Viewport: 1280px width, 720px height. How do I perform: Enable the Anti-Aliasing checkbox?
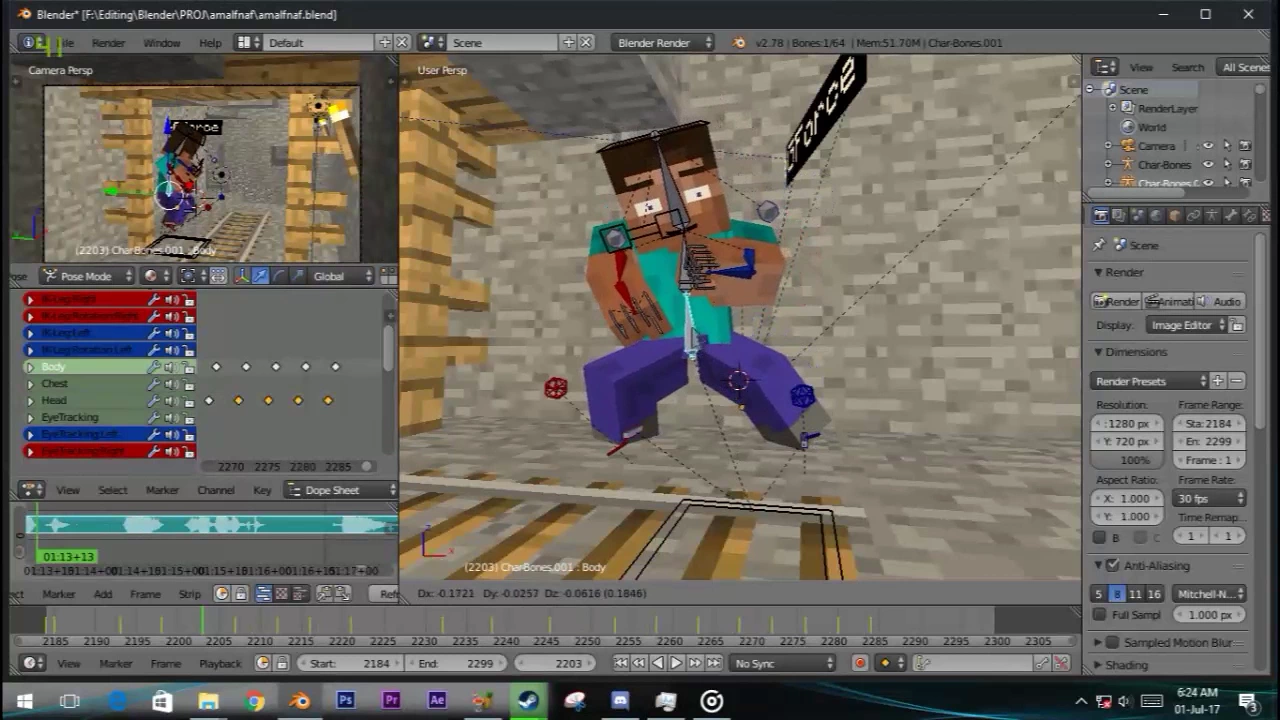pos(1113,565)
